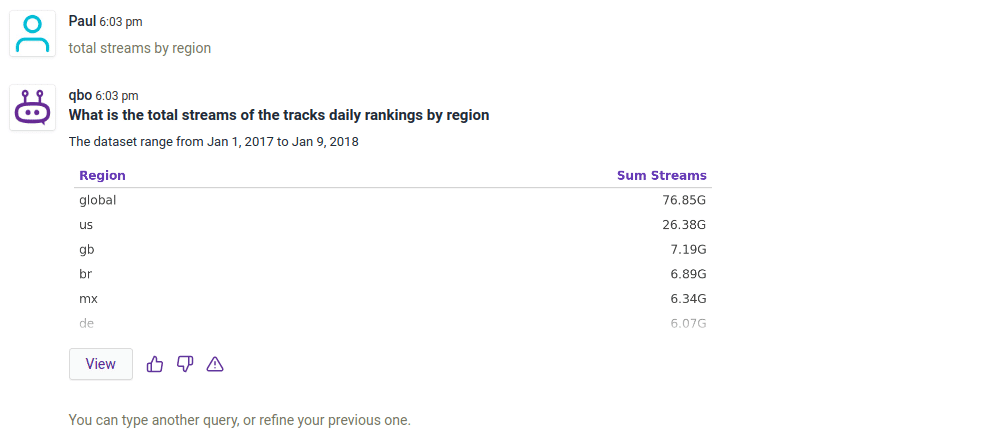
Task: Sort by the Region column header
Action: [102, 175]
